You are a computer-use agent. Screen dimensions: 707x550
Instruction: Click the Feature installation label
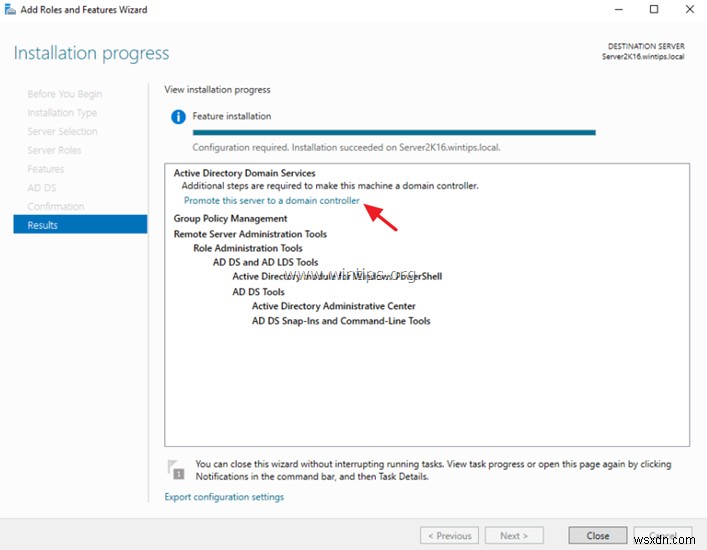[x=232, y=116]
